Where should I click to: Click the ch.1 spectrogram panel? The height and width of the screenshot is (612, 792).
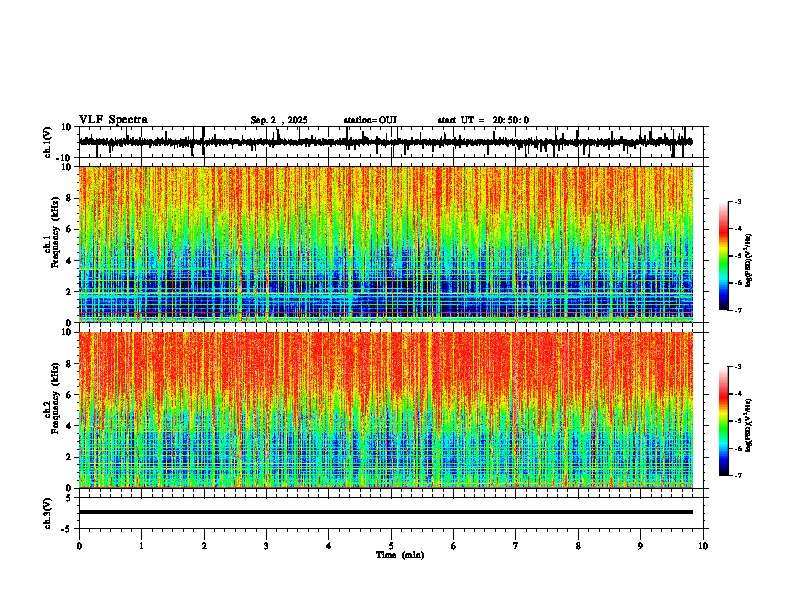386,244
